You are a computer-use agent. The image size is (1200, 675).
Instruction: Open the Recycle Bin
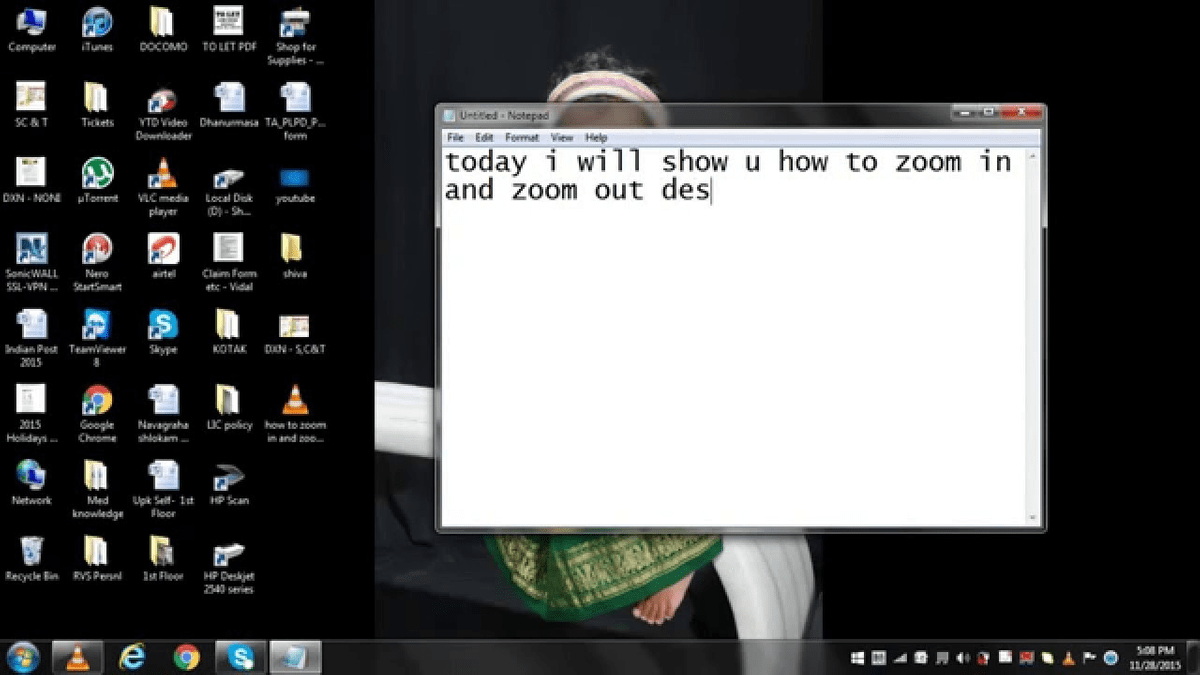31,553
